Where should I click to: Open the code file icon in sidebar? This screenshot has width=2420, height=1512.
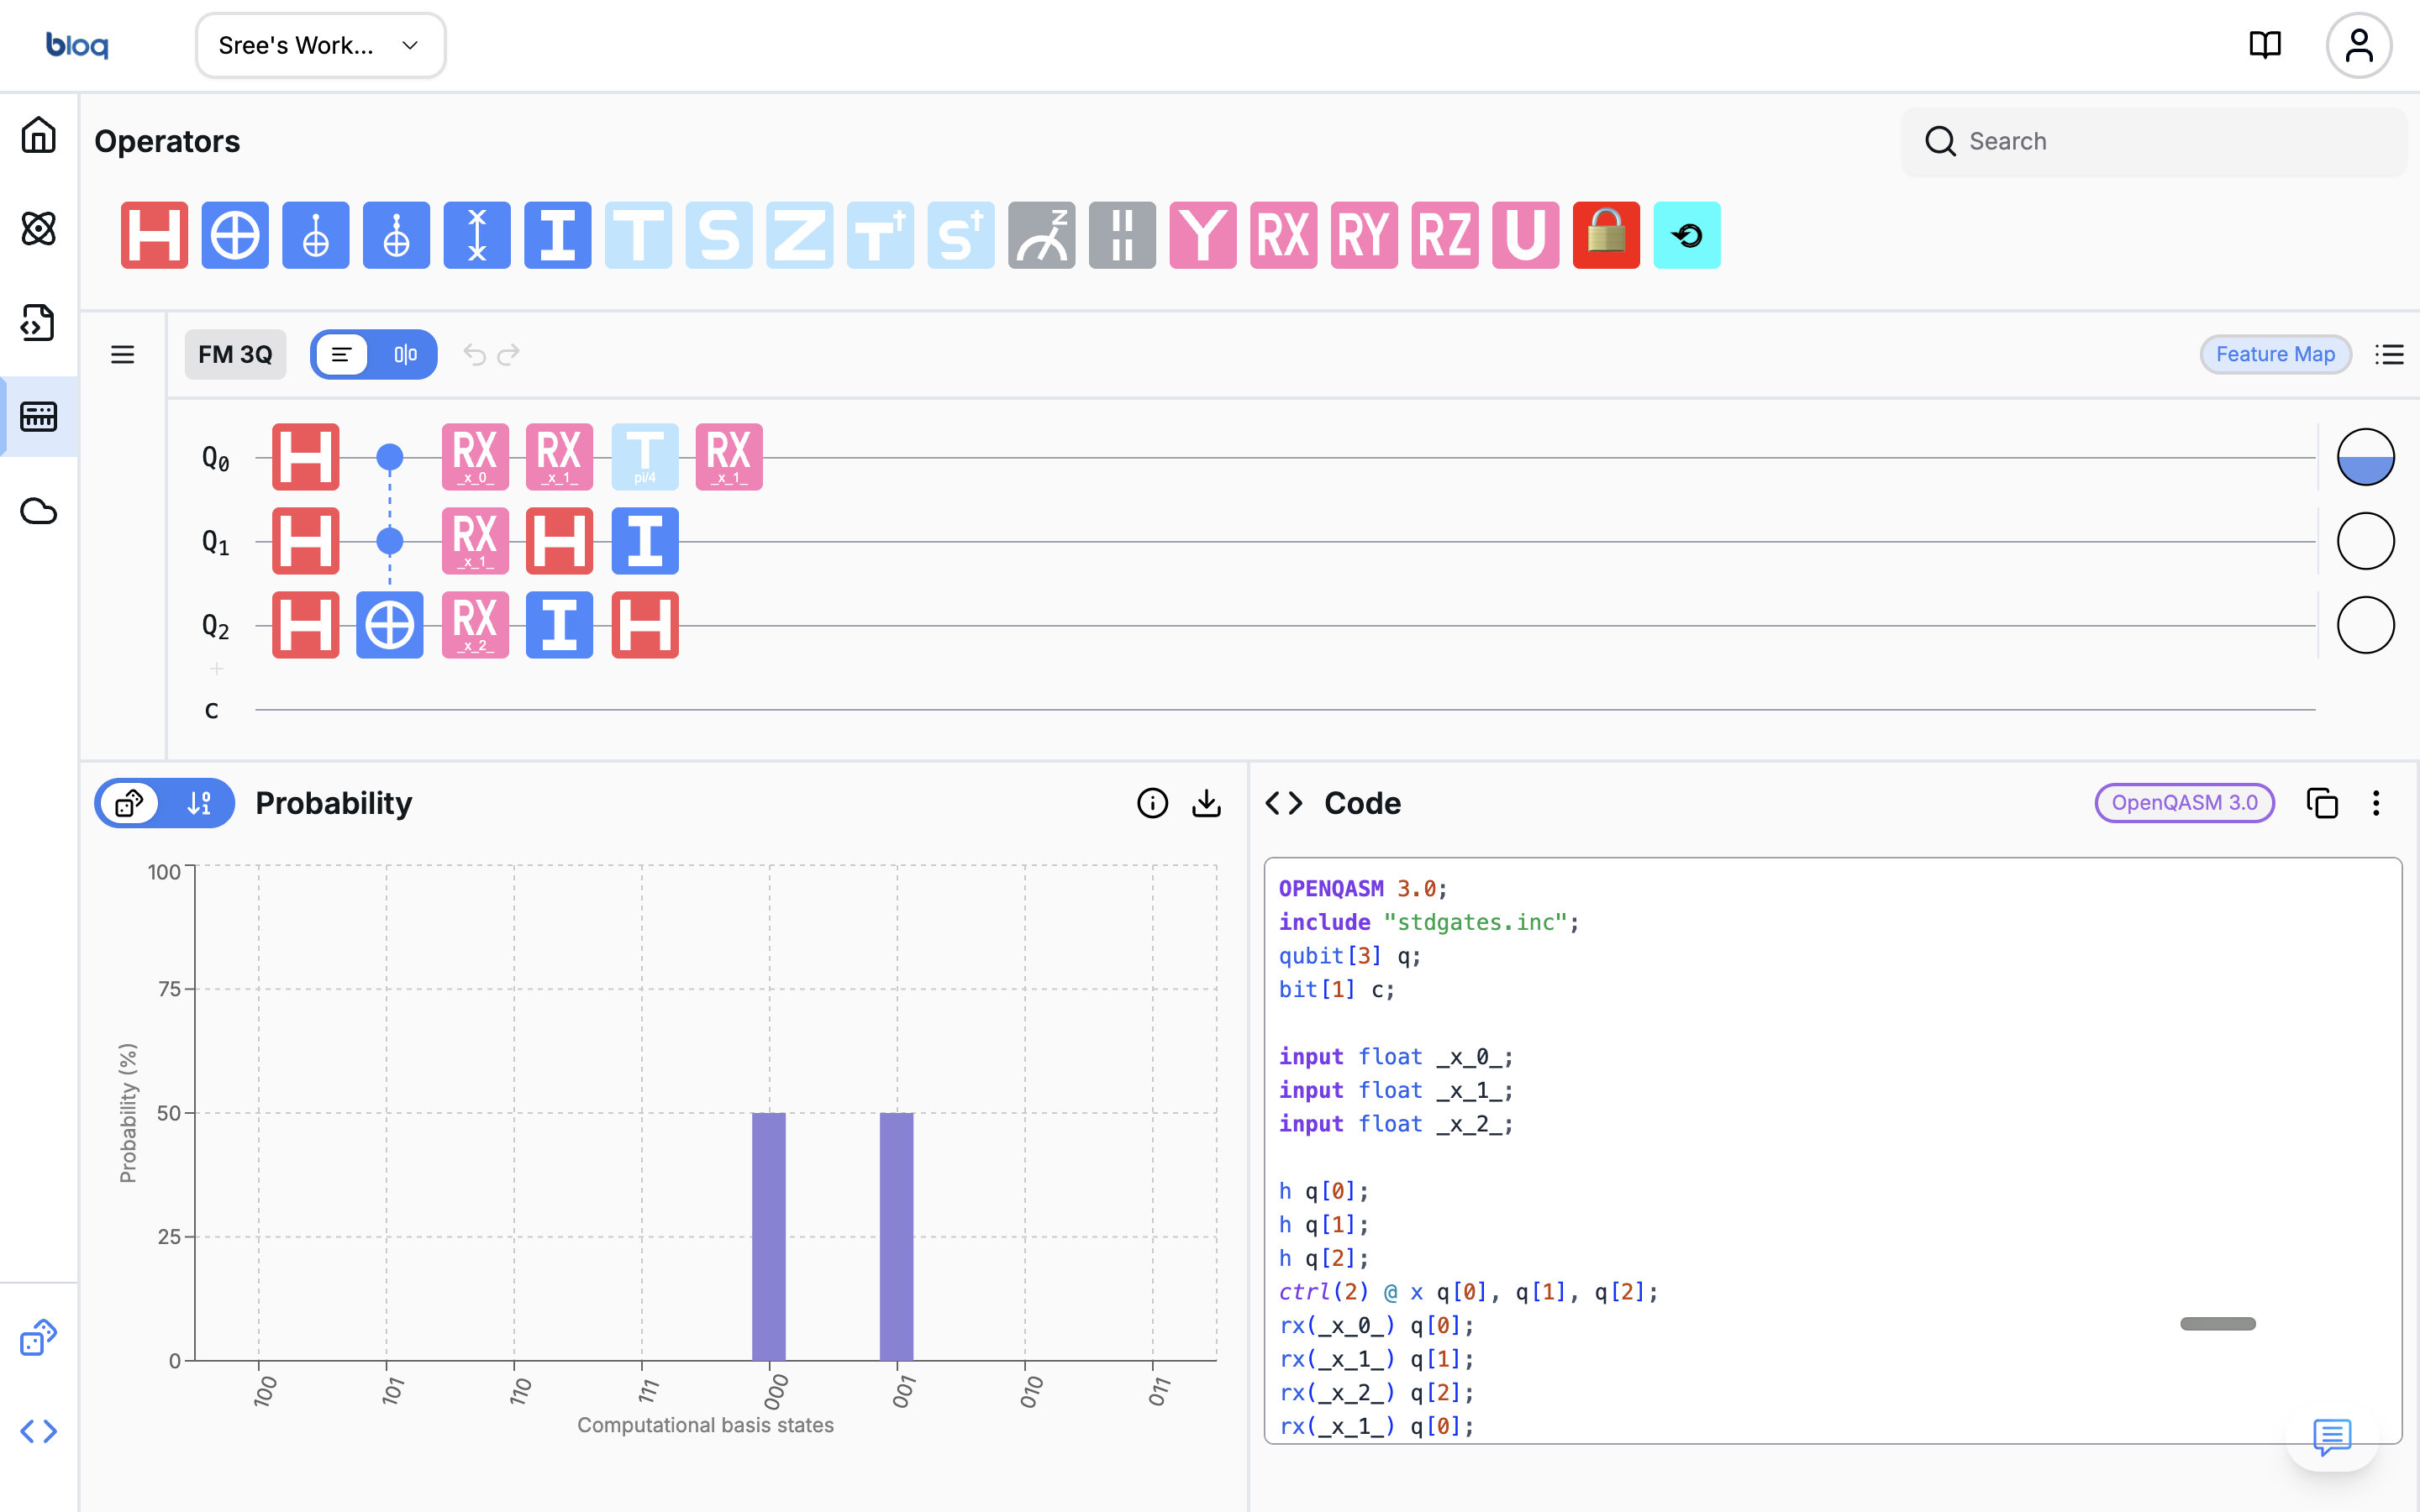[39, 323]
